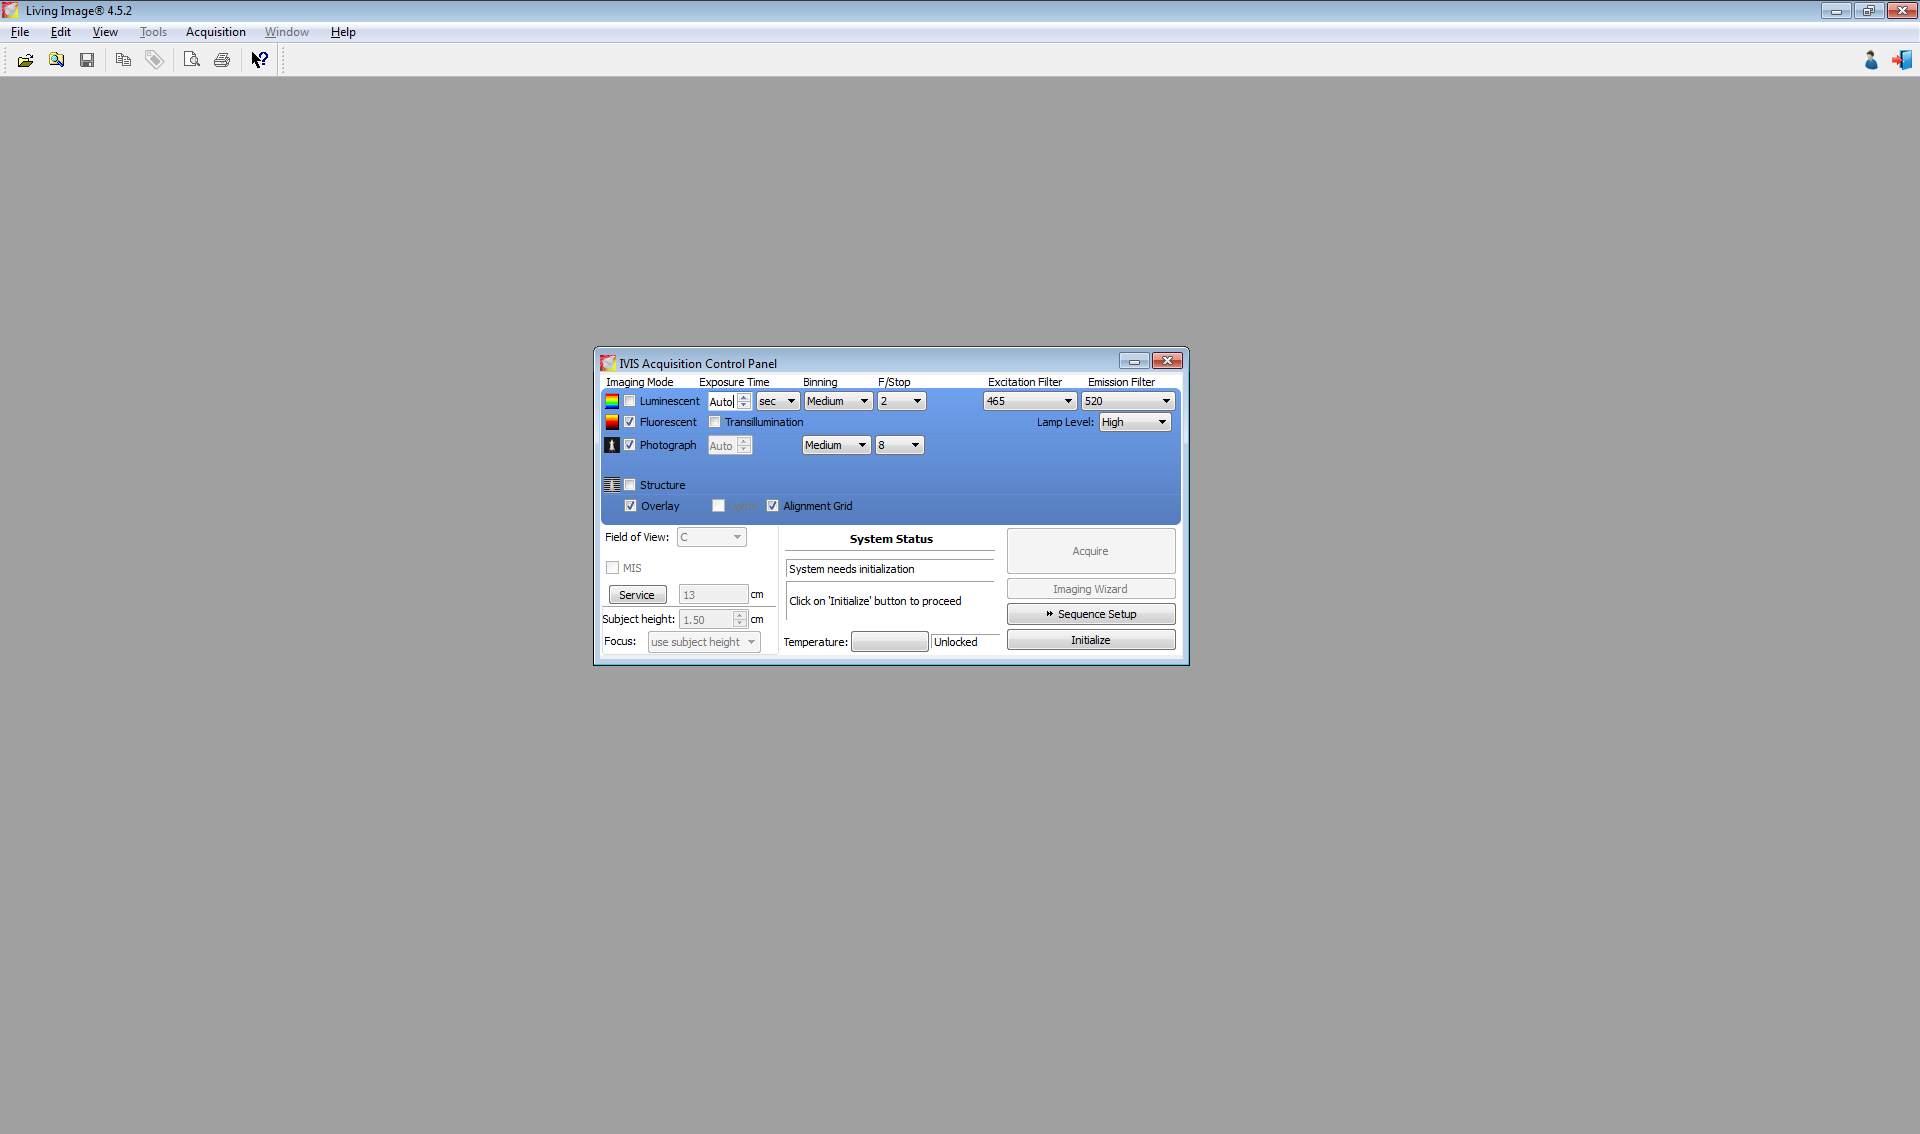Open the Lamp Level High dropdown

point(1134,422)
